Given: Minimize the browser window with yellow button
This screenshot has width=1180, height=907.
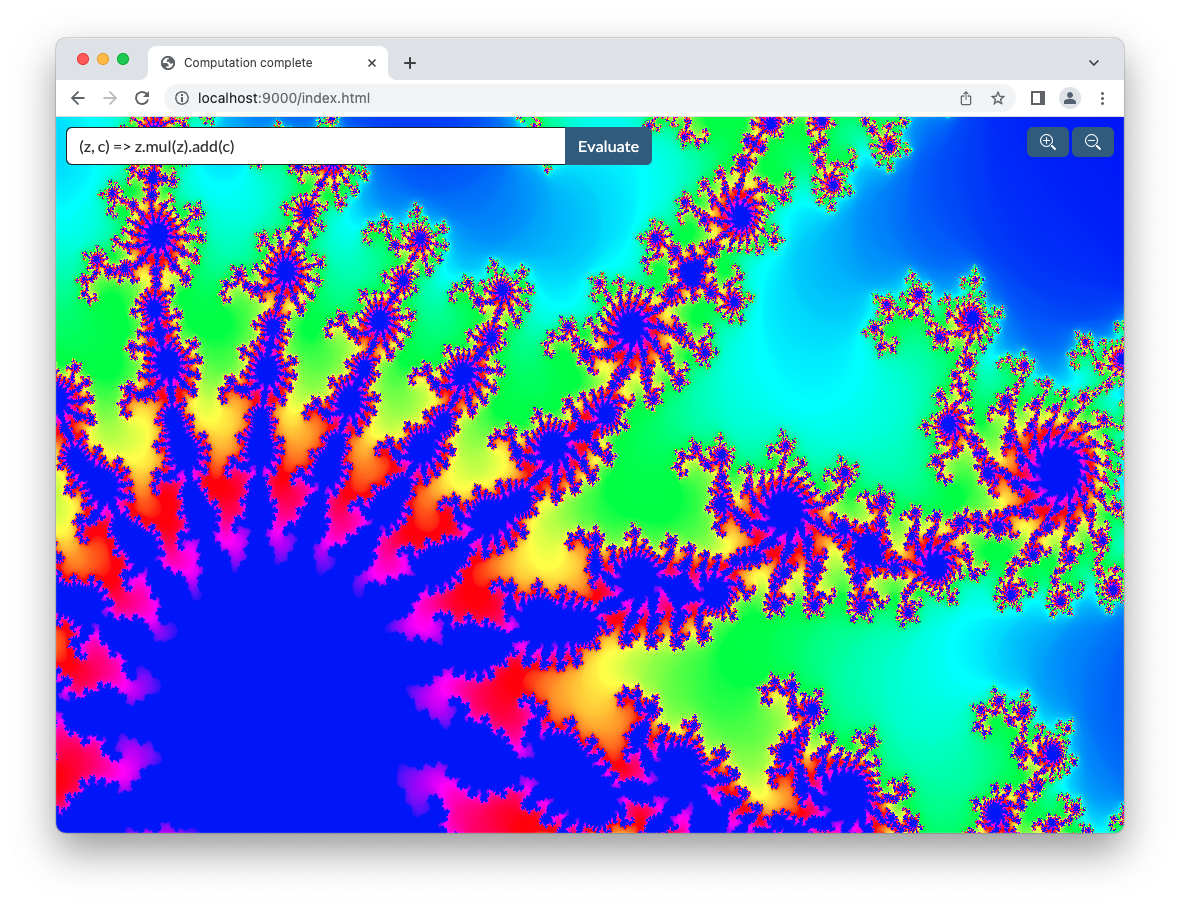Looking at the screenshot, I should click(103, 59).
